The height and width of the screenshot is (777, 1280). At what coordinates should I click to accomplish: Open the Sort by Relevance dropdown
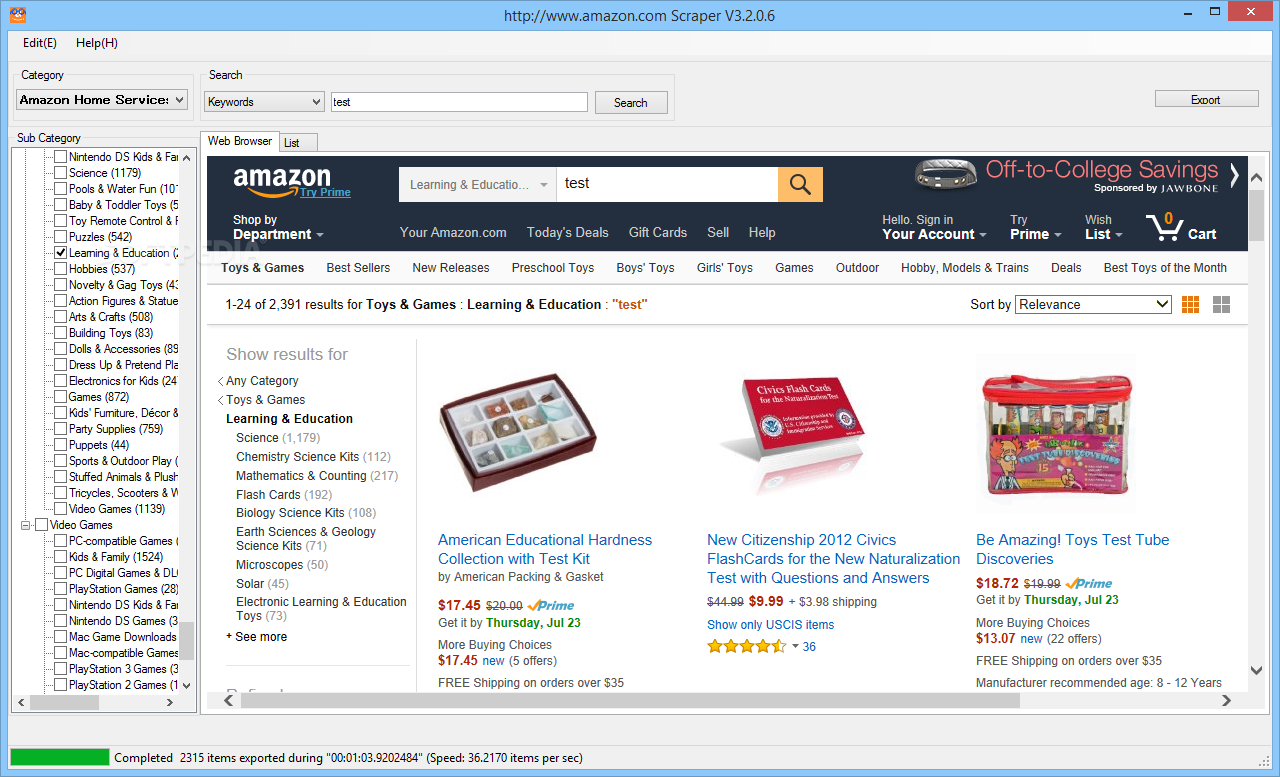tap(1093, 304)
